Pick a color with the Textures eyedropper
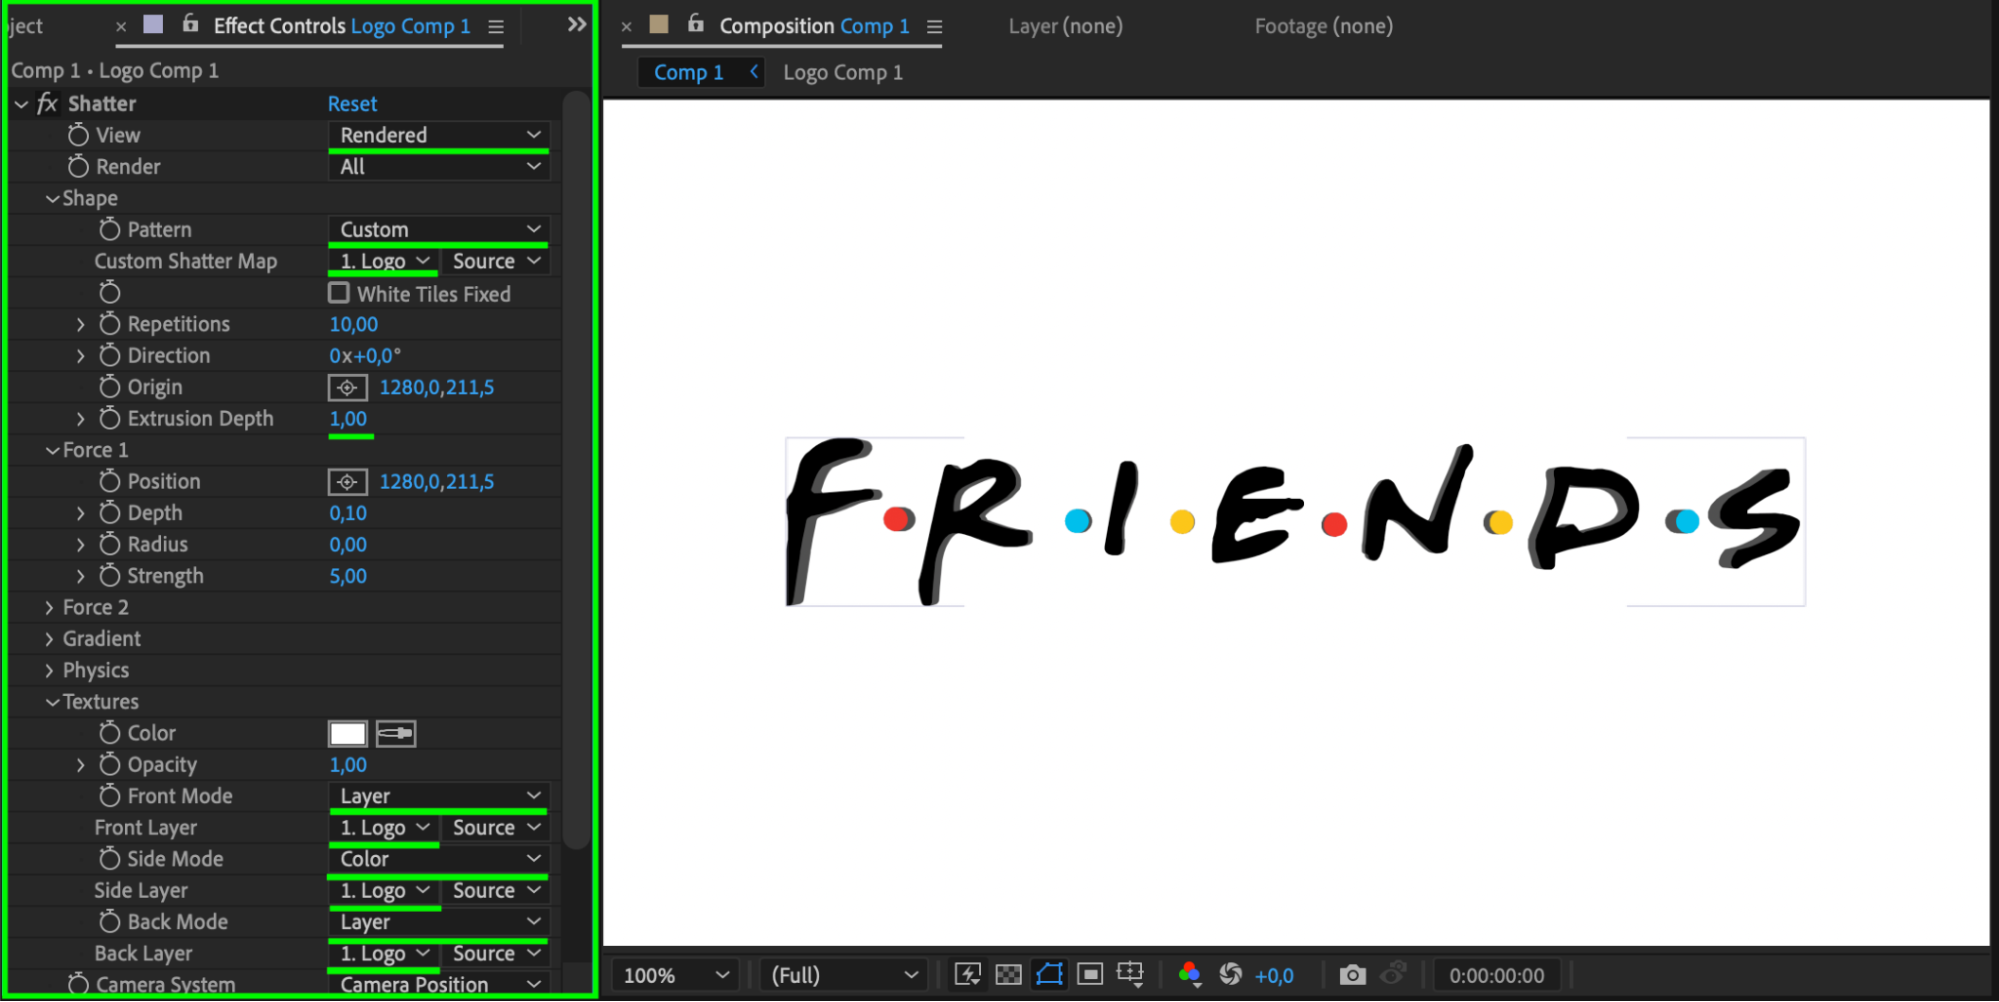The image size is (1999, 1002). (x=396, y=734)
